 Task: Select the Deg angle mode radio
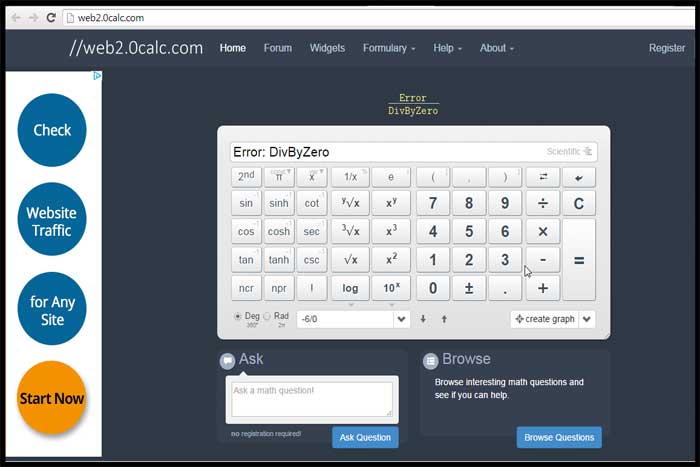point(238,316)
